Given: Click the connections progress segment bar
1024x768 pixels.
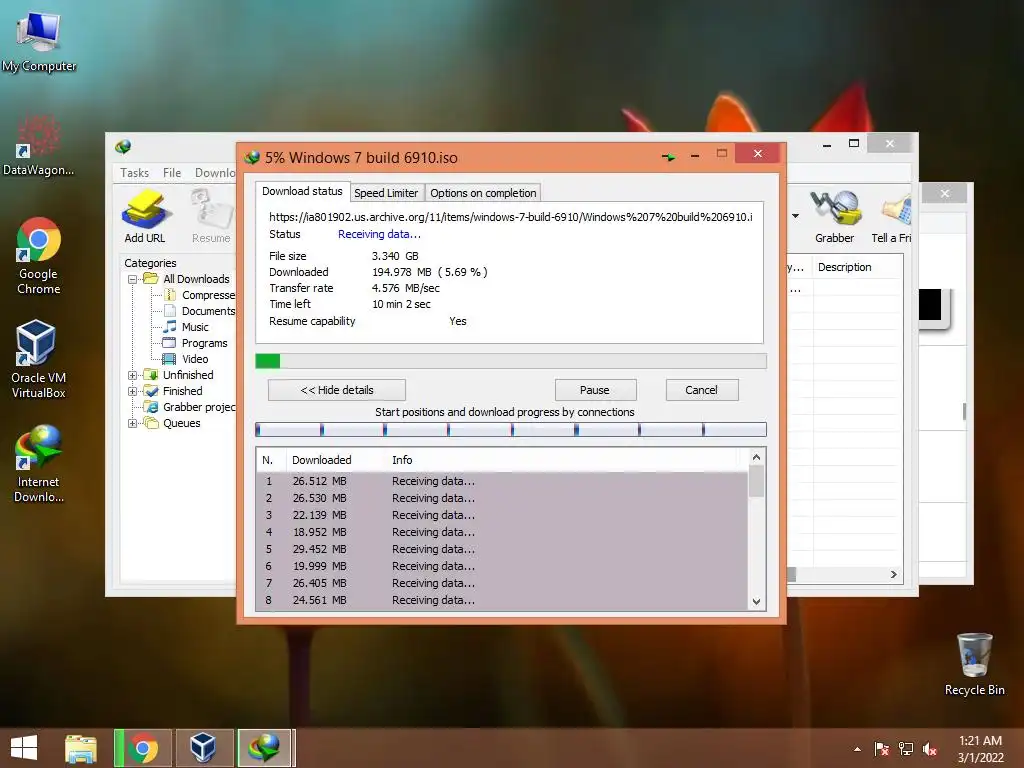Looking at the screenshot, I should click(511, 429).
